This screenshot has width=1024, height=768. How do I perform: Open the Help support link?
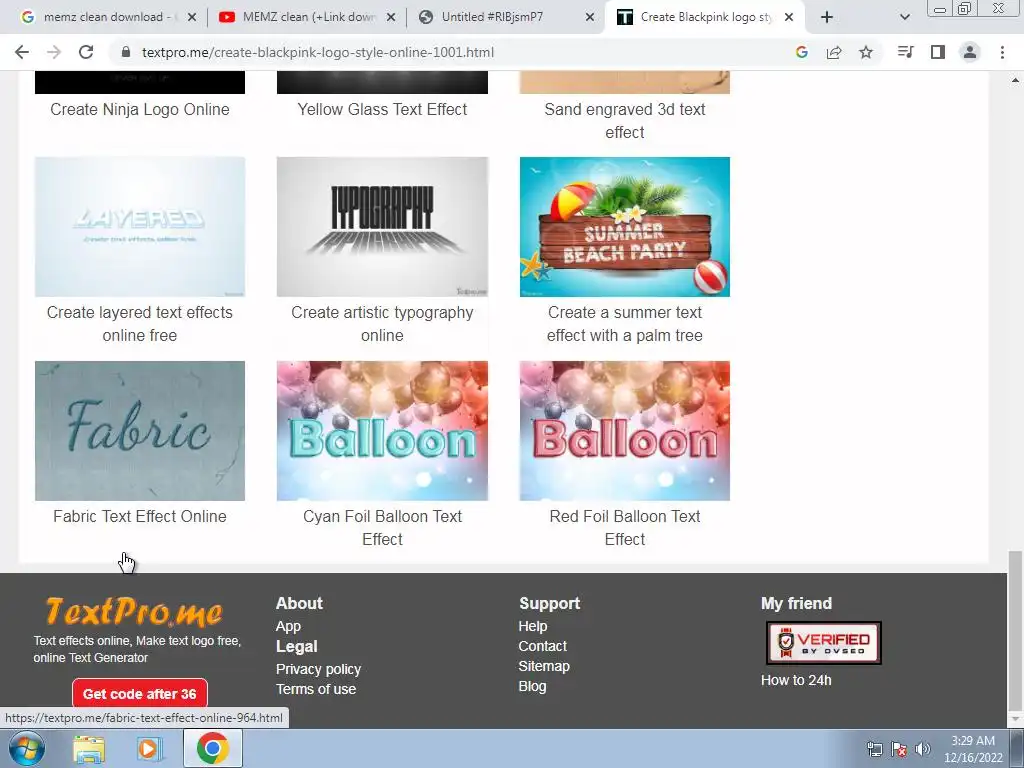coord(533,626)
